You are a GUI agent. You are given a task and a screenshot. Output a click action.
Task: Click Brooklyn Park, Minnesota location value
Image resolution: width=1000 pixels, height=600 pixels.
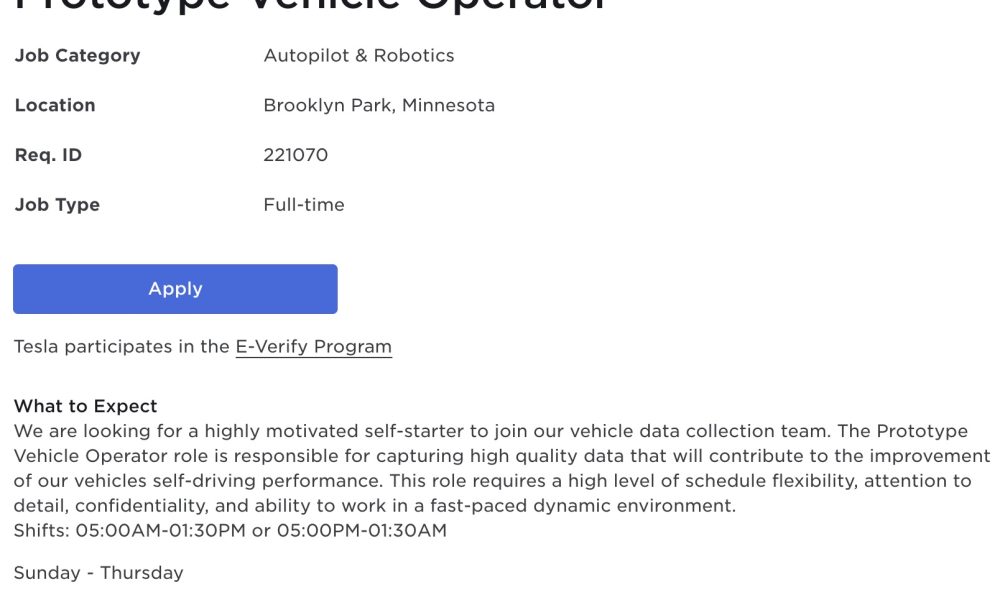(x=379, y=106)
